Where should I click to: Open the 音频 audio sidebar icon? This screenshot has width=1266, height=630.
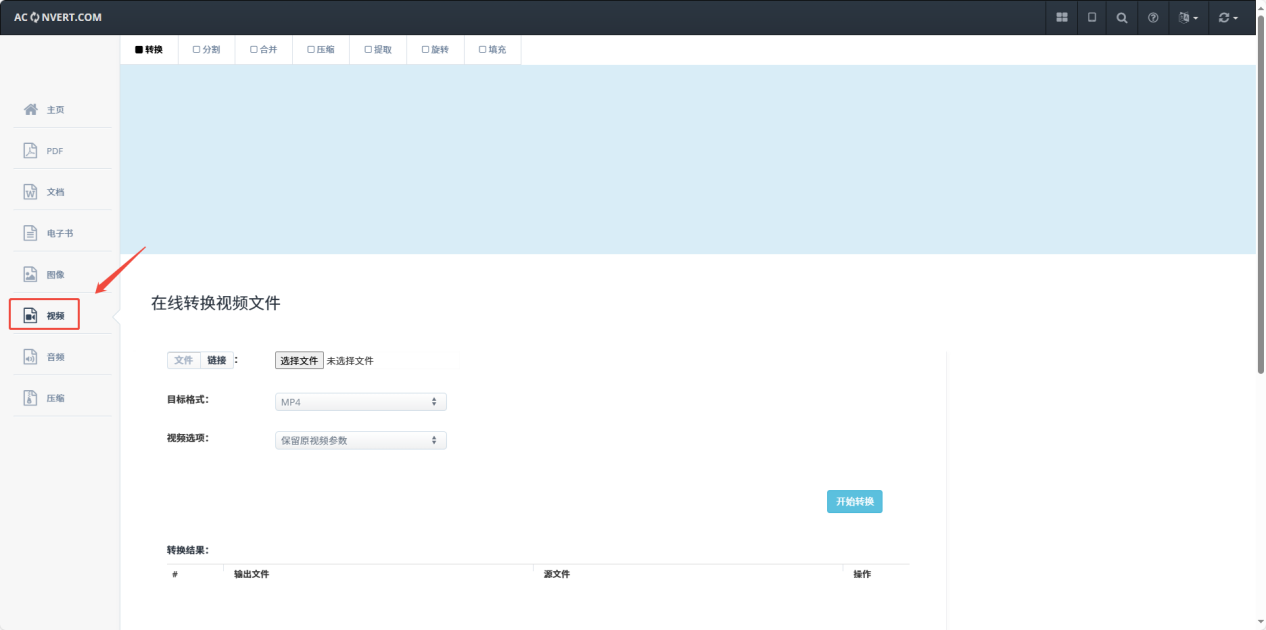click(x=30, y=356)
